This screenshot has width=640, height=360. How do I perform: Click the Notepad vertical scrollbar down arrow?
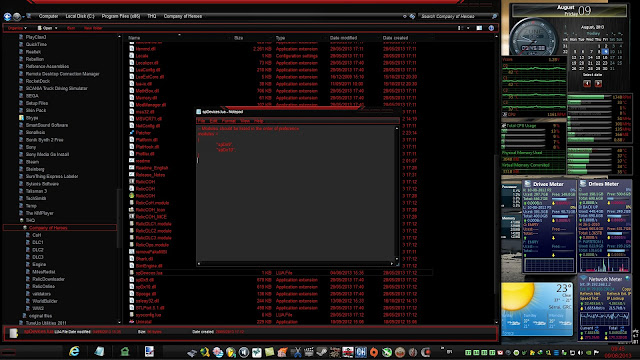click(397, 258)
